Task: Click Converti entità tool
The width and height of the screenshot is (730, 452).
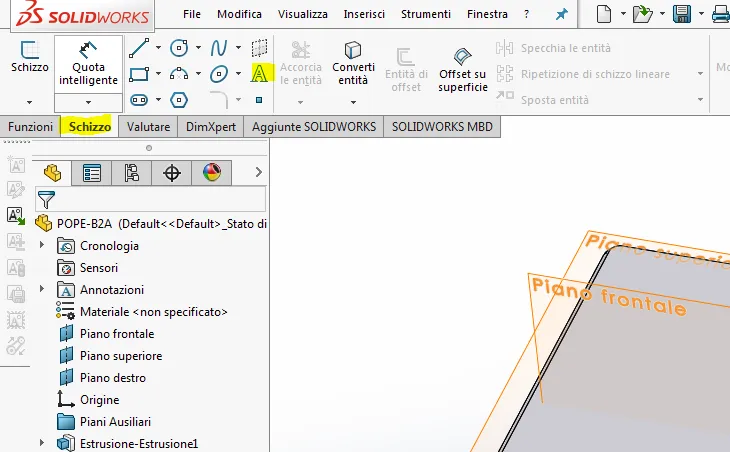Action: tap(353, 63)
